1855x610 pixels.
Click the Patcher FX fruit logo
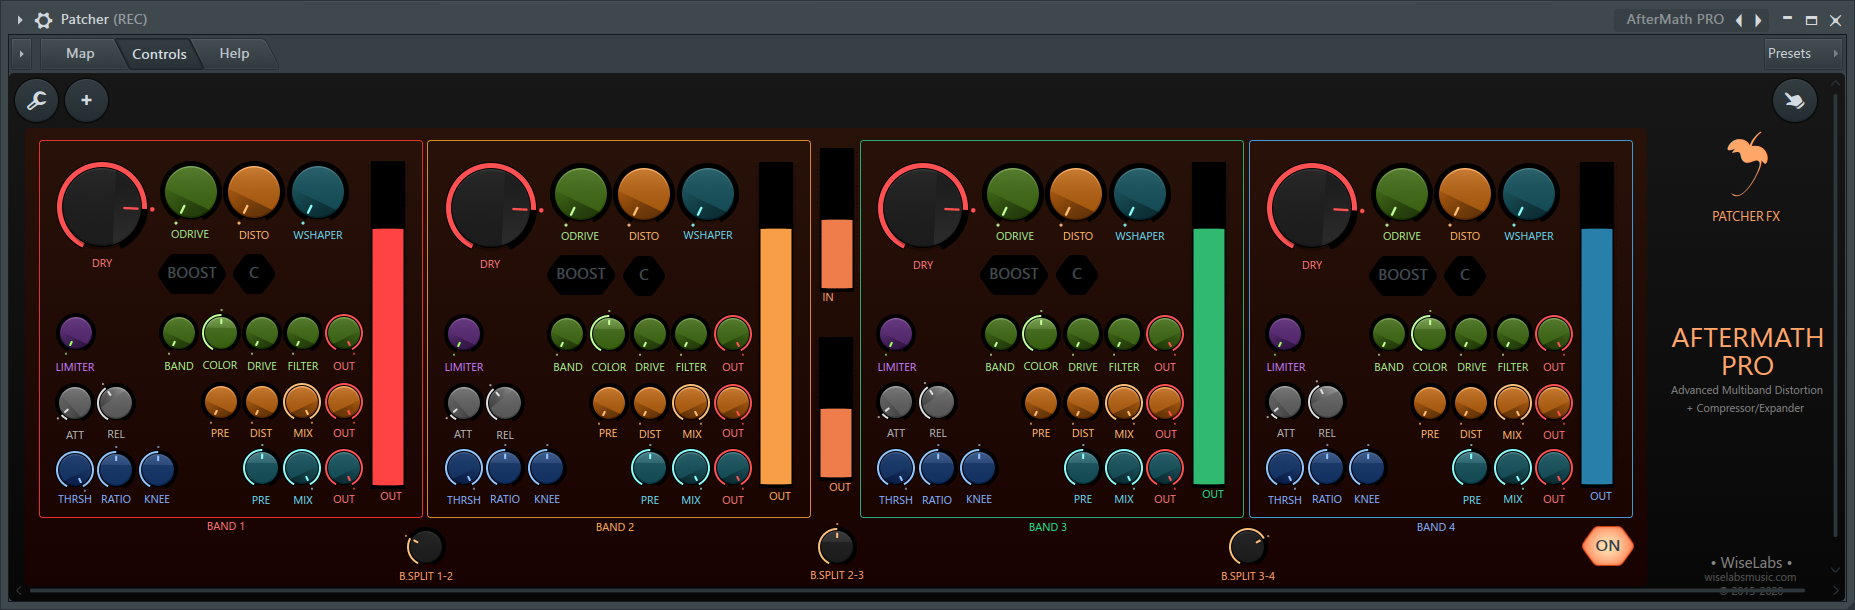1746,165
